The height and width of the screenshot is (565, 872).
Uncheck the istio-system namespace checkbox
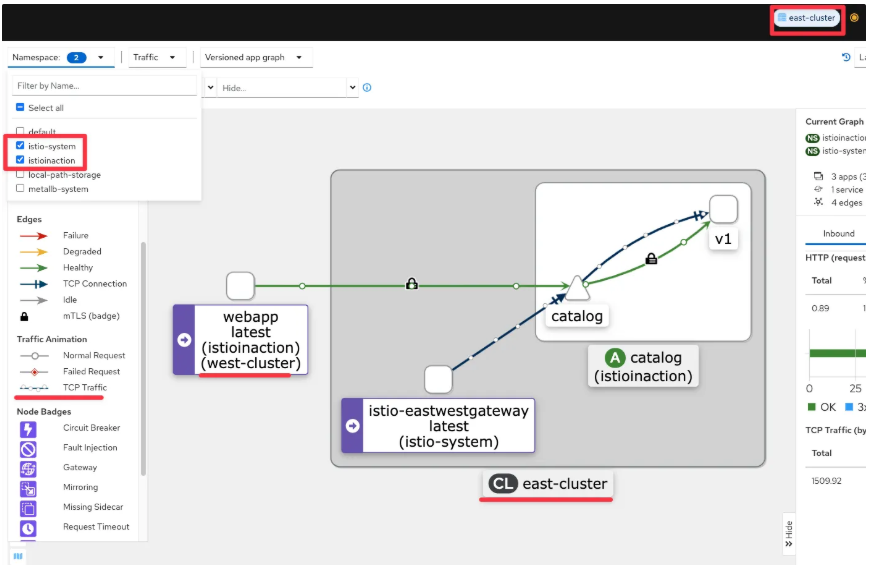pos(20,146)
